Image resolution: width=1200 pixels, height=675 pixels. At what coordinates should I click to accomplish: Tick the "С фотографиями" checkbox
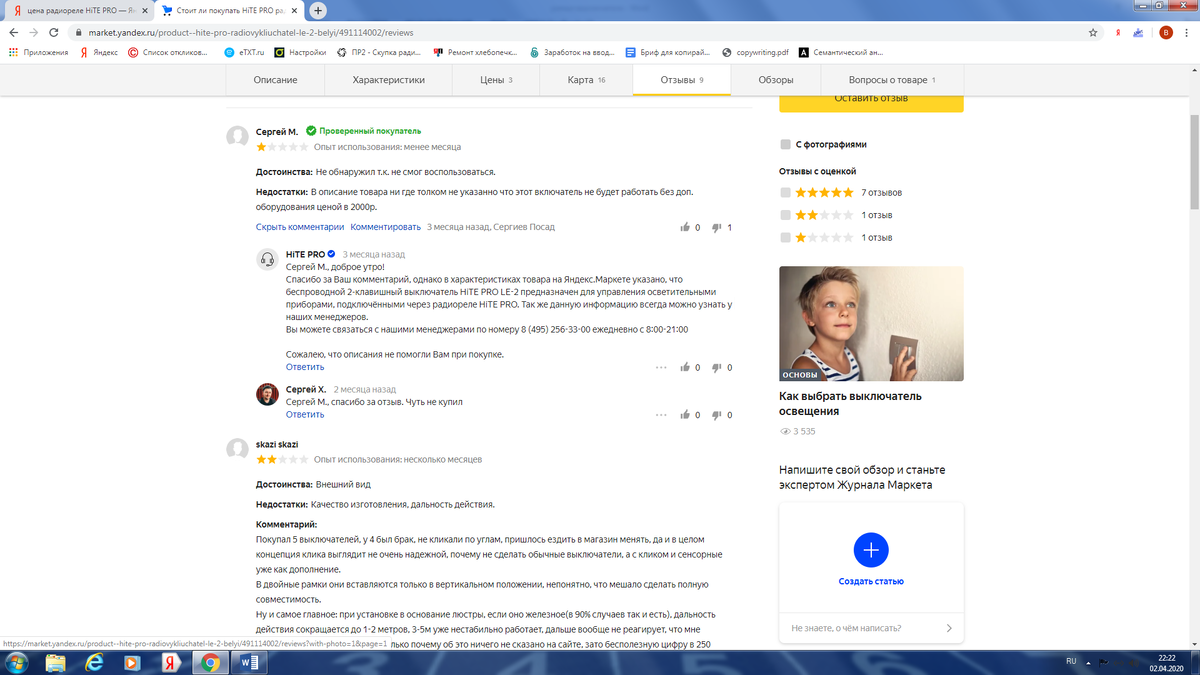point(786,144)
